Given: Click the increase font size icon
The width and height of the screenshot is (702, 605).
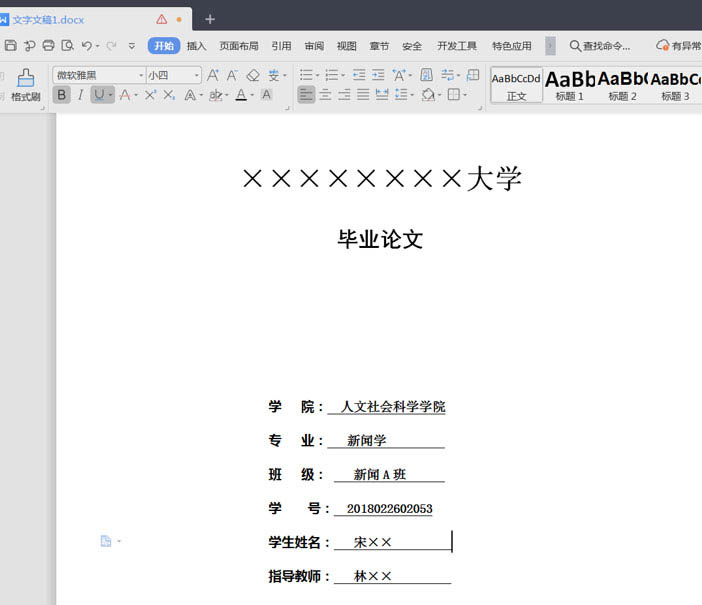Looking at the screenshot, I should 213,75.
